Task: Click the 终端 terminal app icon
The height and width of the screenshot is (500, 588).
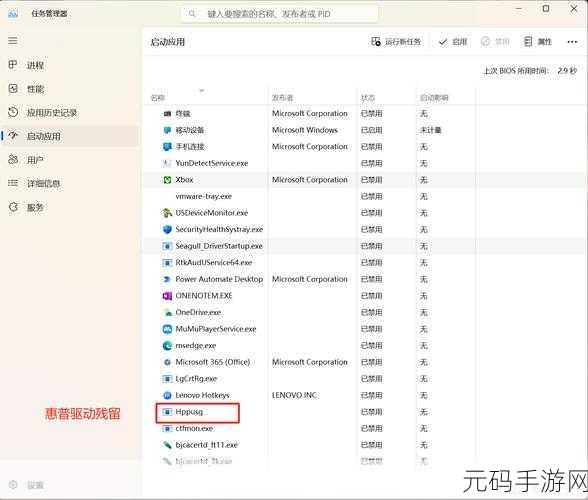Action: pos(167,114)
